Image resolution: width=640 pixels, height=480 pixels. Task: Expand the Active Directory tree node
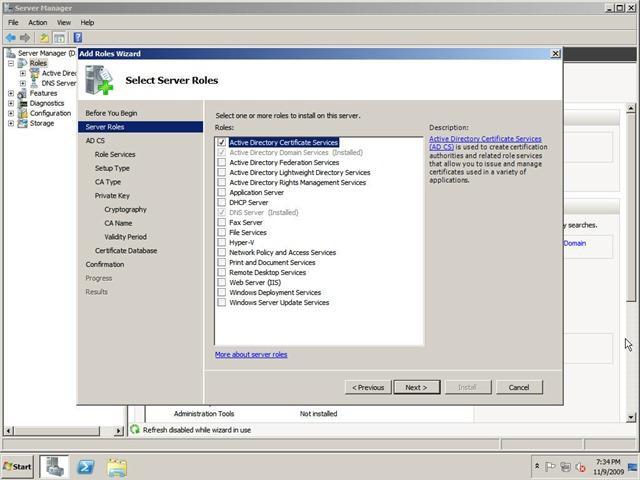pos(23,73)
